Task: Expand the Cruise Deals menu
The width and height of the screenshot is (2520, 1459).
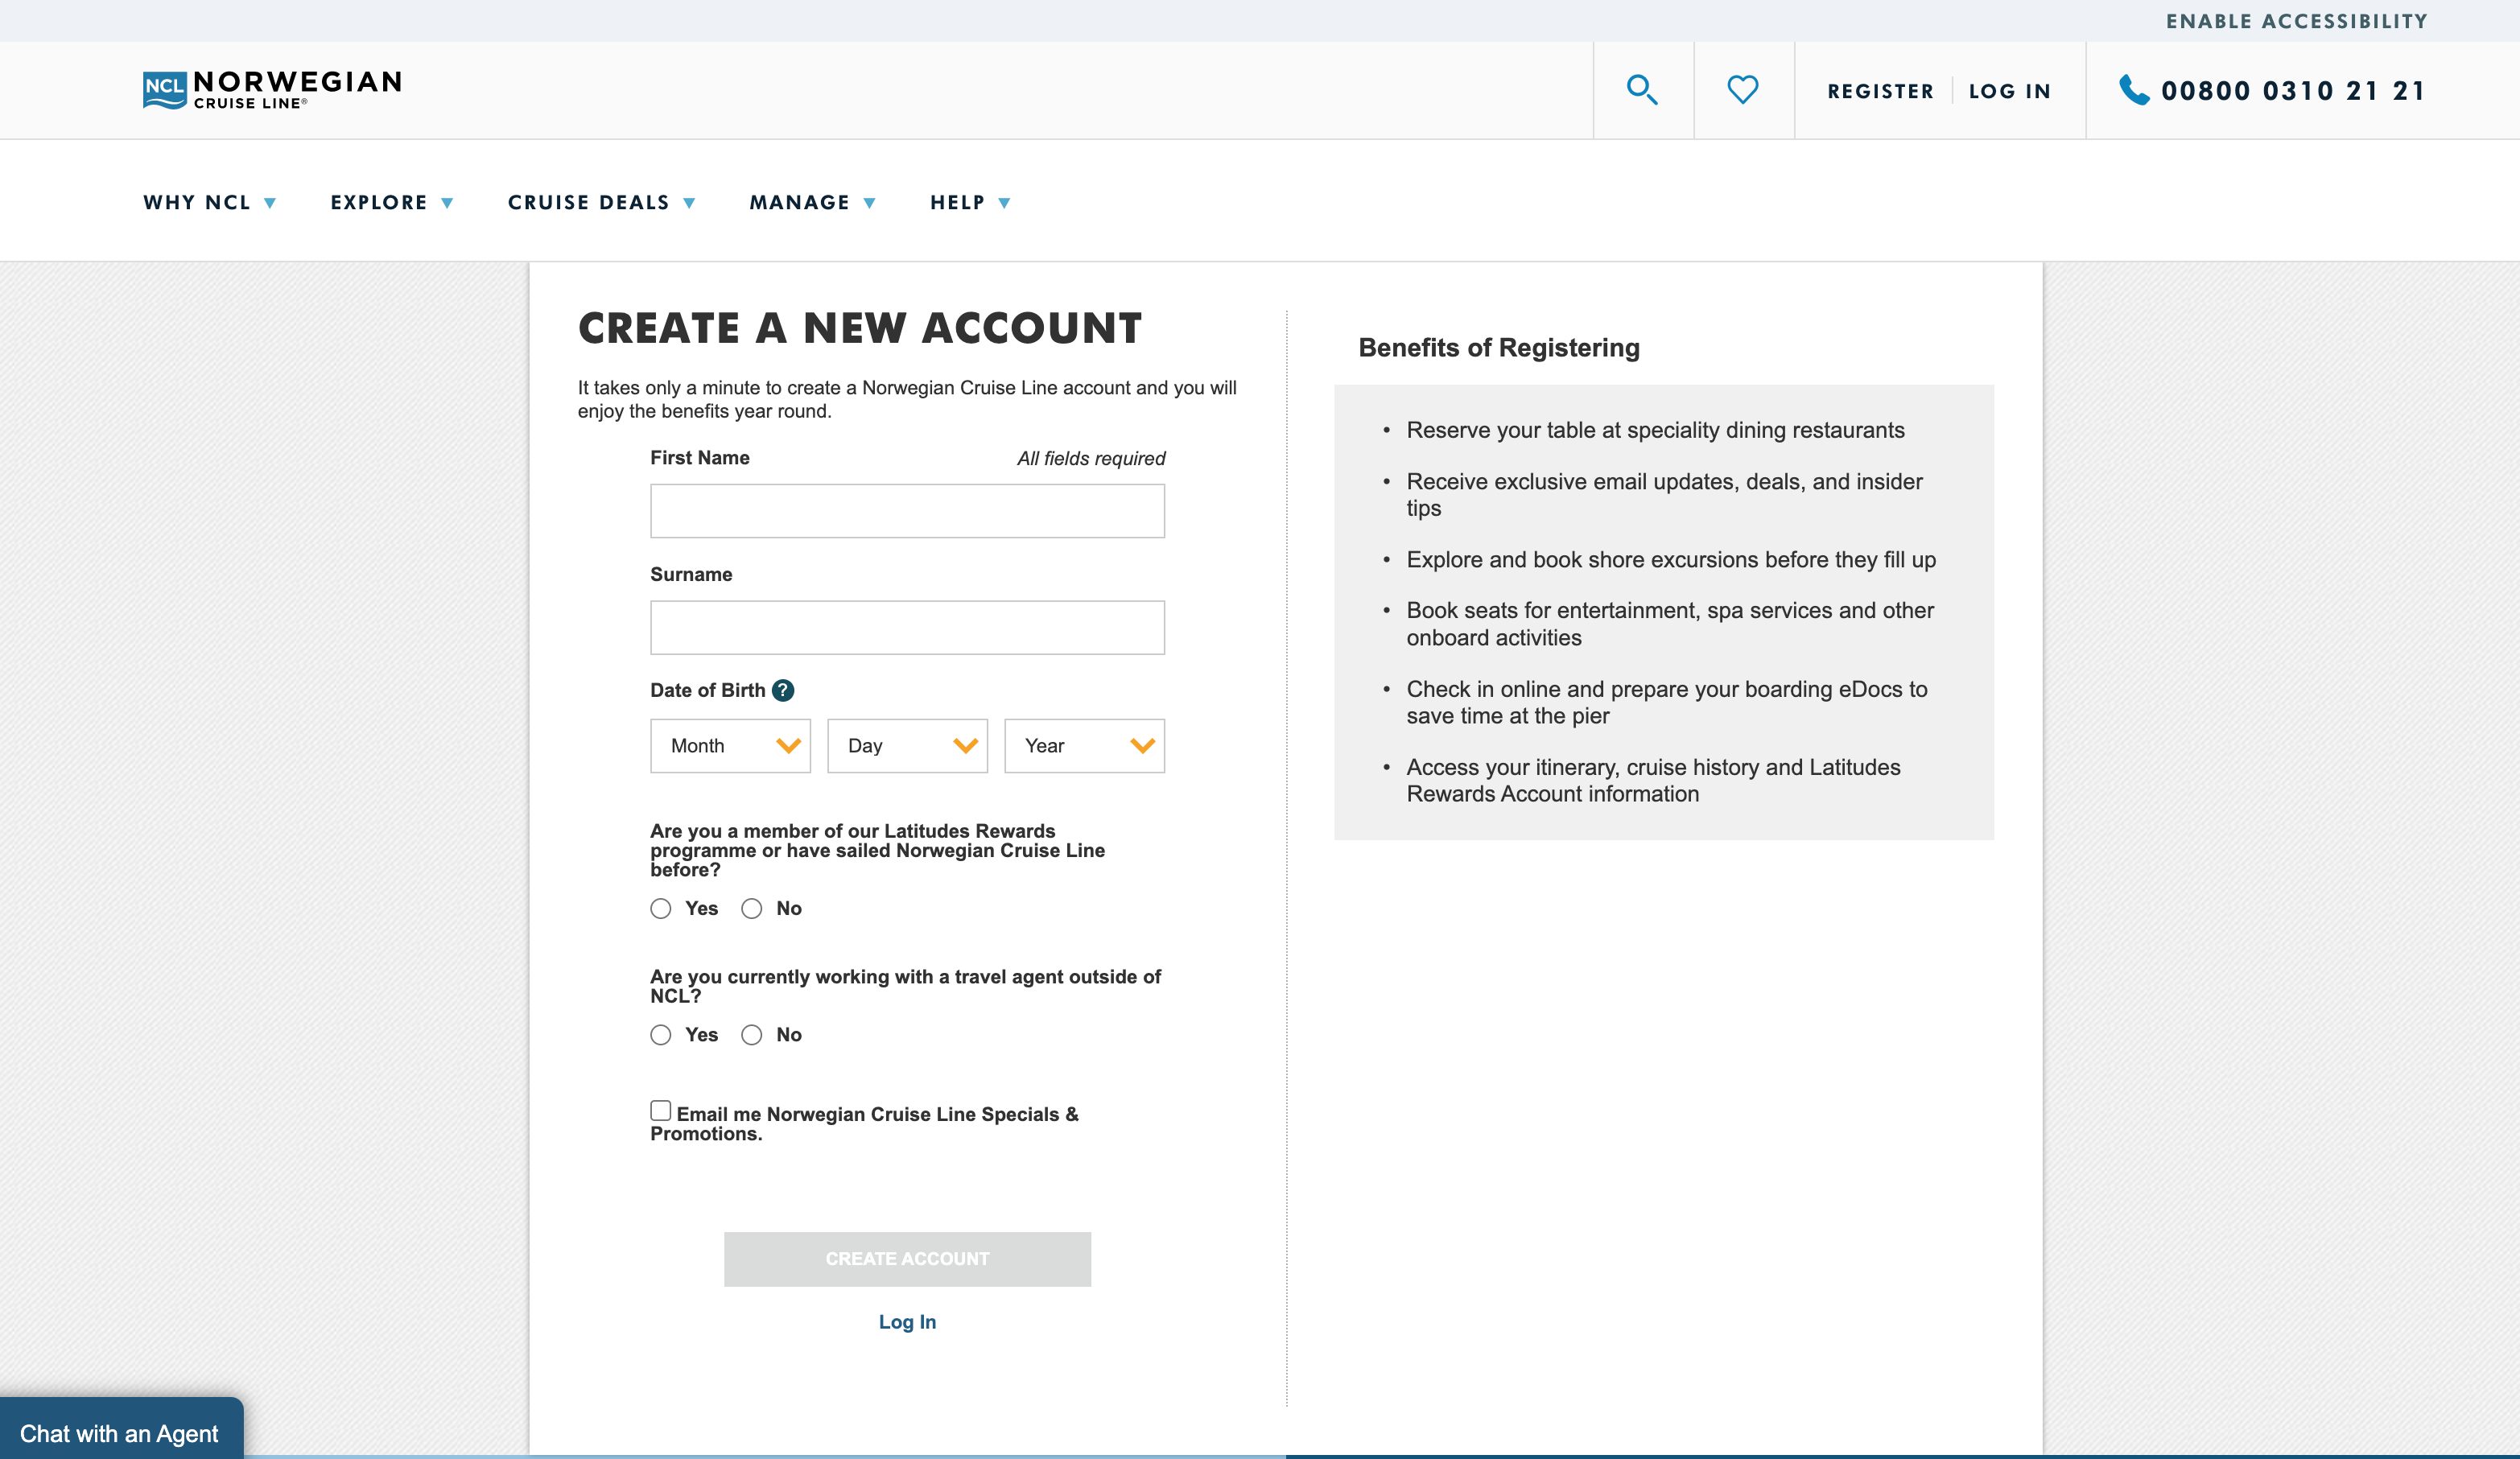Action: (x=601, y=202)
